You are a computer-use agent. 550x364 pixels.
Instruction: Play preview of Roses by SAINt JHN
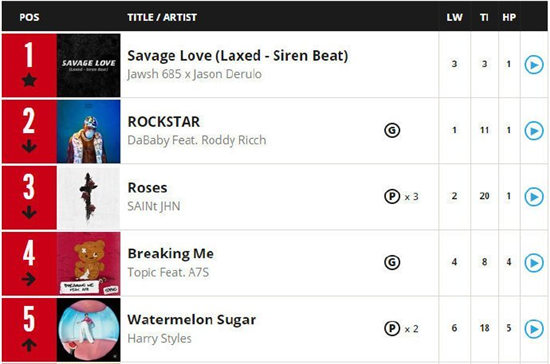[534, 197]
